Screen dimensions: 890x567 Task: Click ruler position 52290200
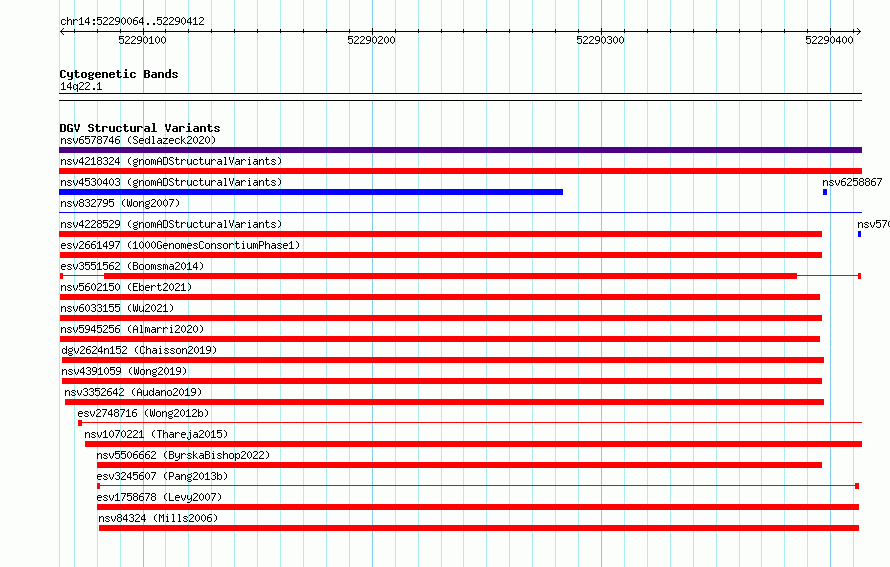tap(371, 40)
